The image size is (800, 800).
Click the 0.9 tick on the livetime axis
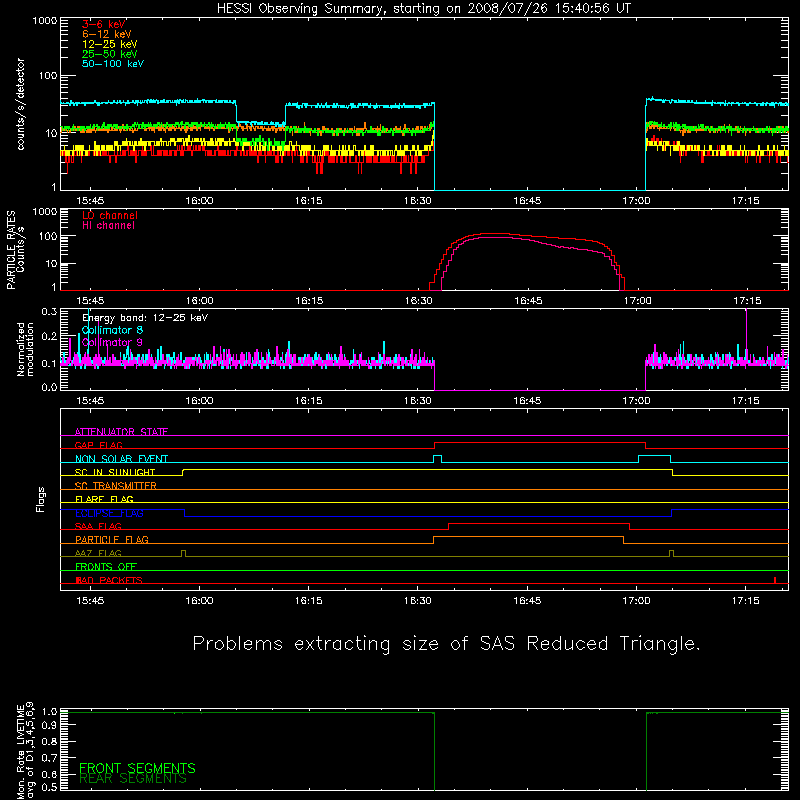click(49, 725)
